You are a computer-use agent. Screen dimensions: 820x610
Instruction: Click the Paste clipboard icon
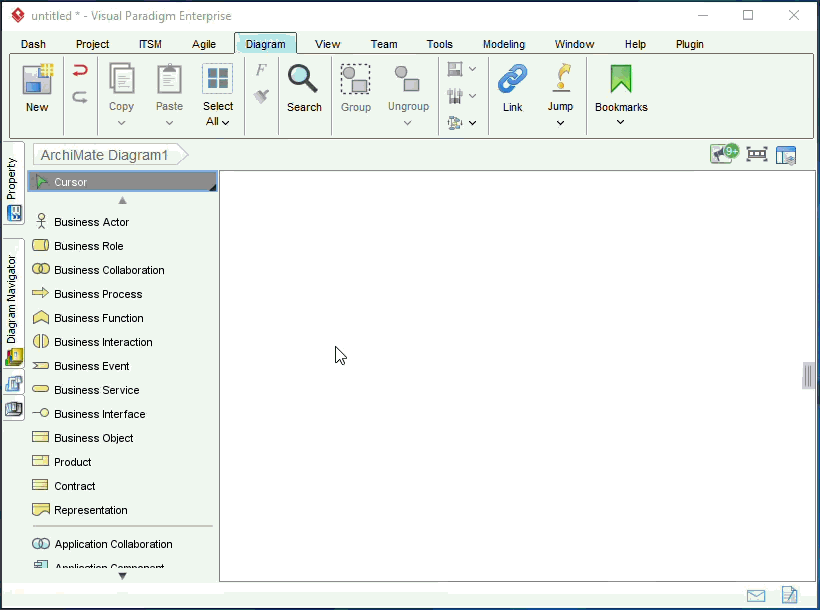pyautogui.click(x=169, y=78)
